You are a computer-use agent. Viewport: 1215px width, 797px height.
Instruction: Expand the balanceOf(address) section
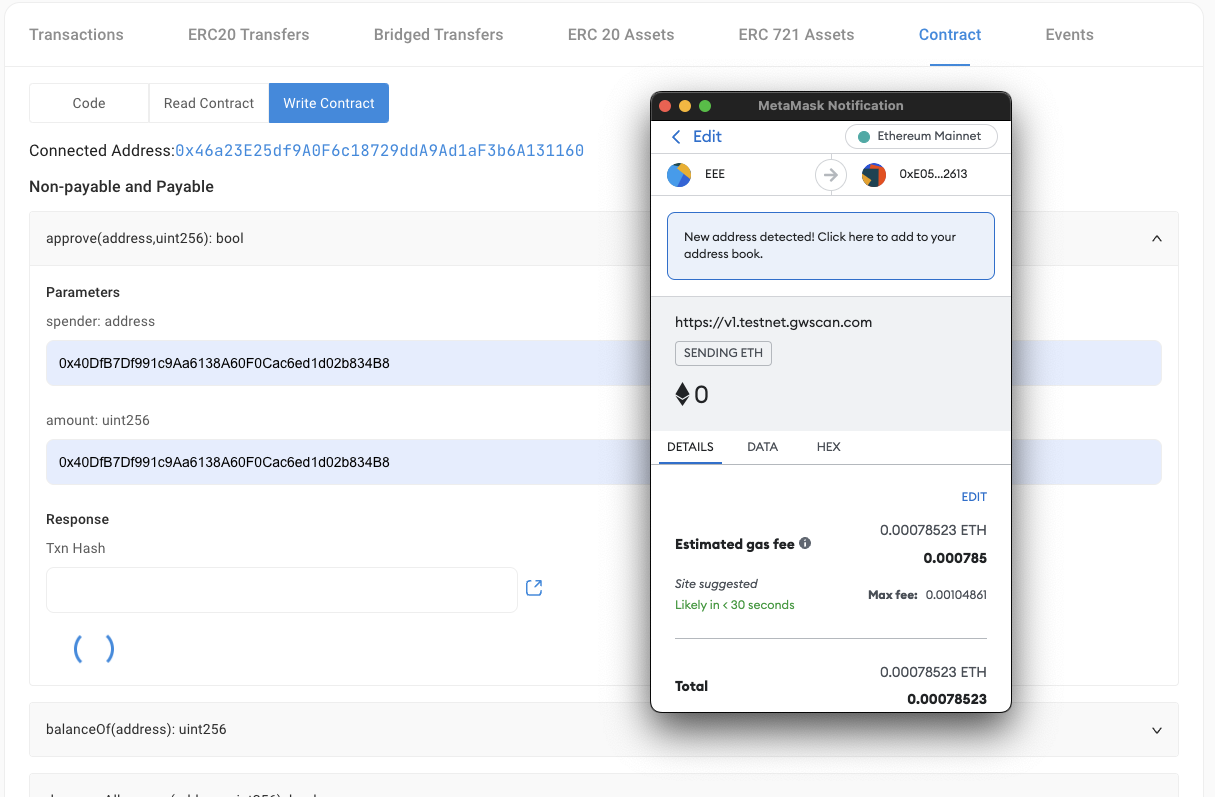(1157, 730)
